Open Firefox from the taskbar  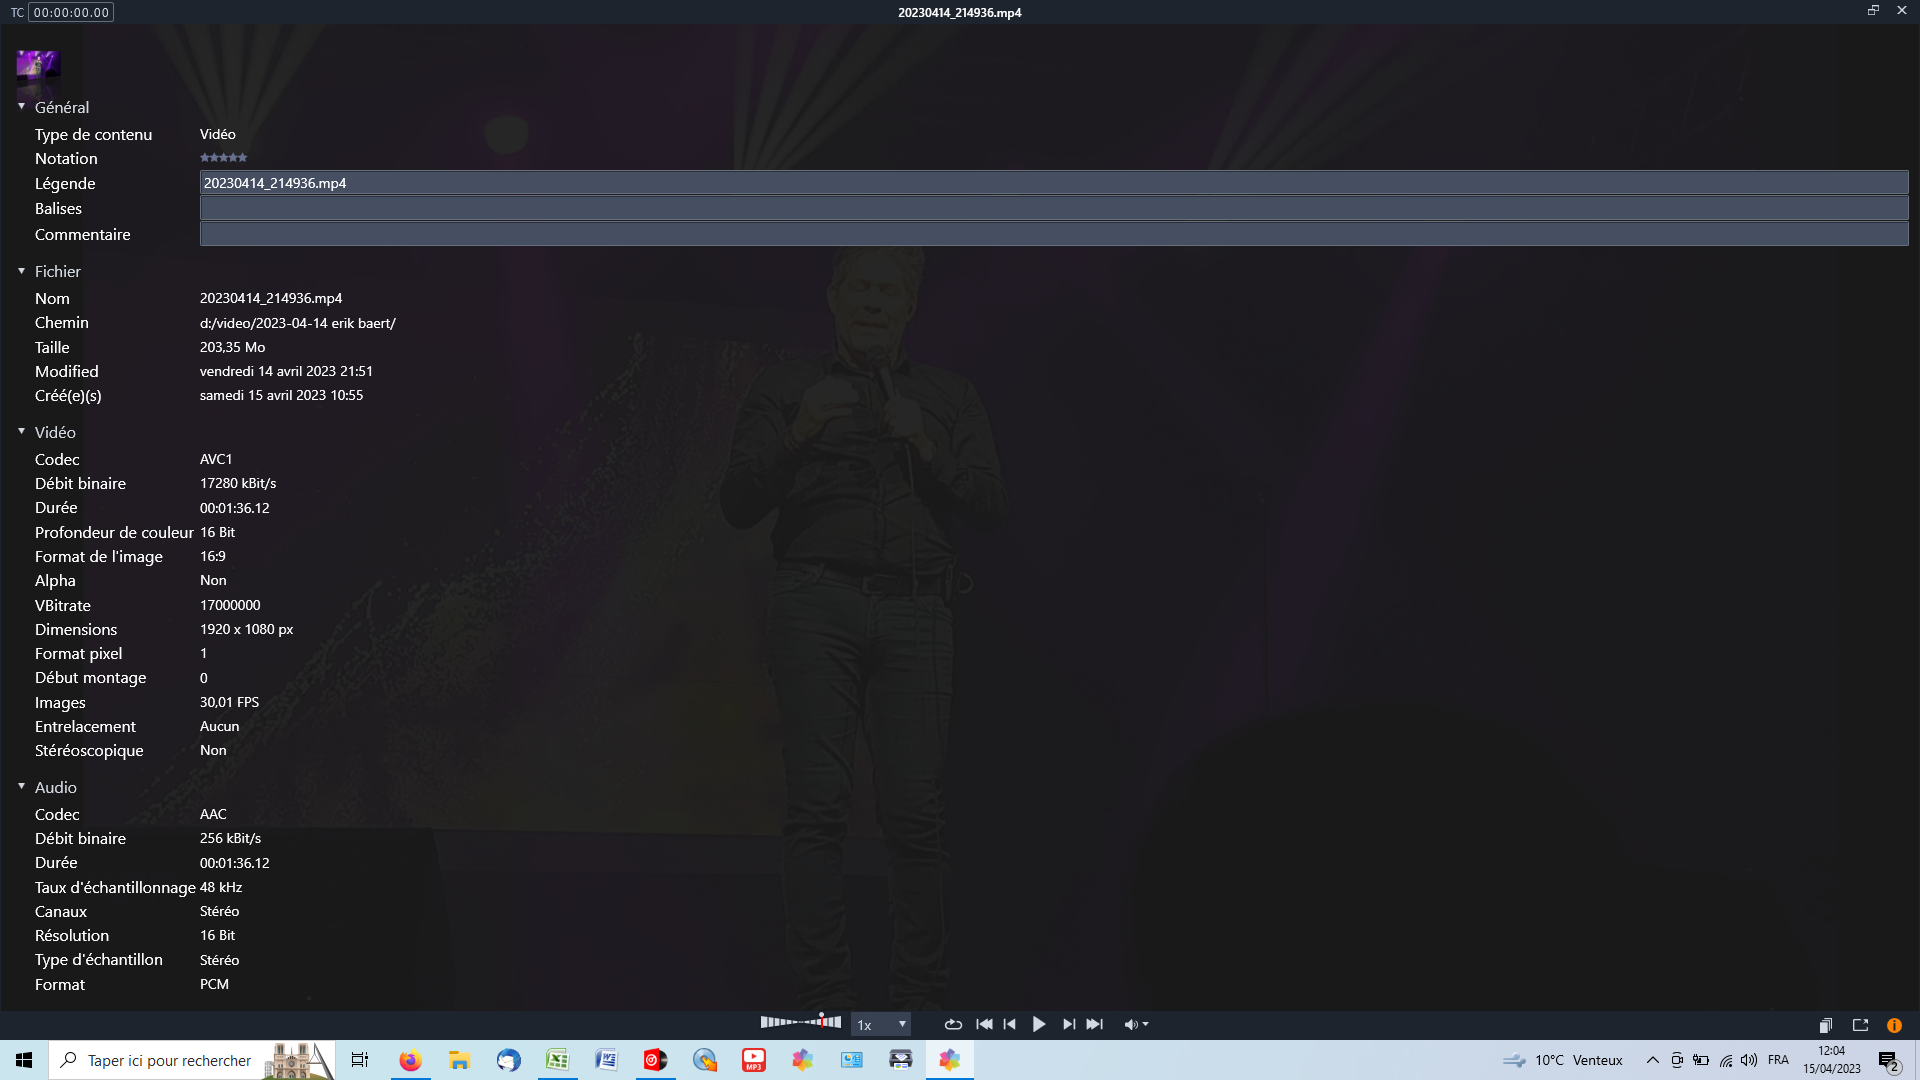pyautogui.click(x=410, y=1060)
